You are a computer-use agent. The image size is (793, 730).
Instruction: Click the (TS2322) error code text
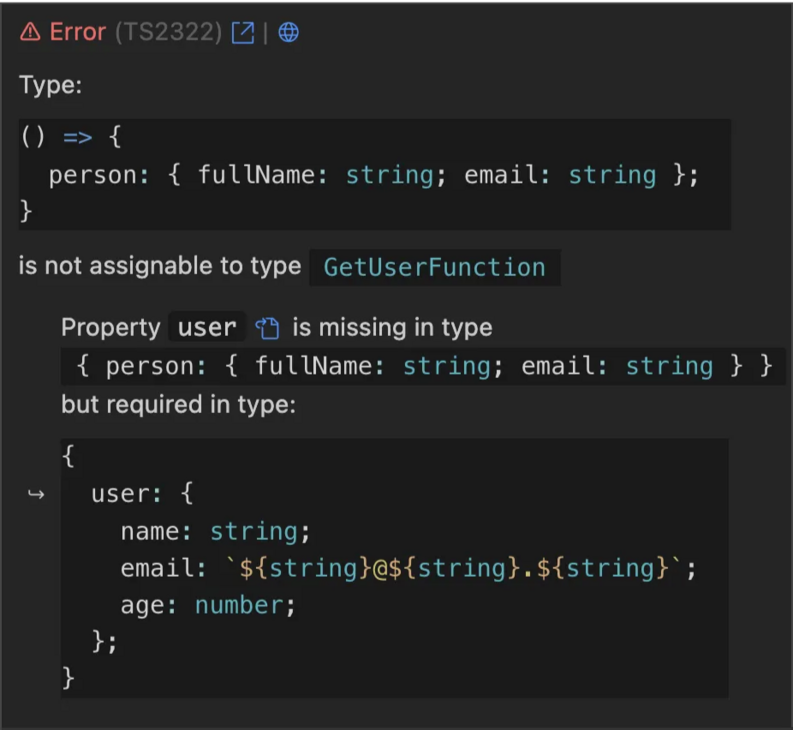(x=168, y=32)
